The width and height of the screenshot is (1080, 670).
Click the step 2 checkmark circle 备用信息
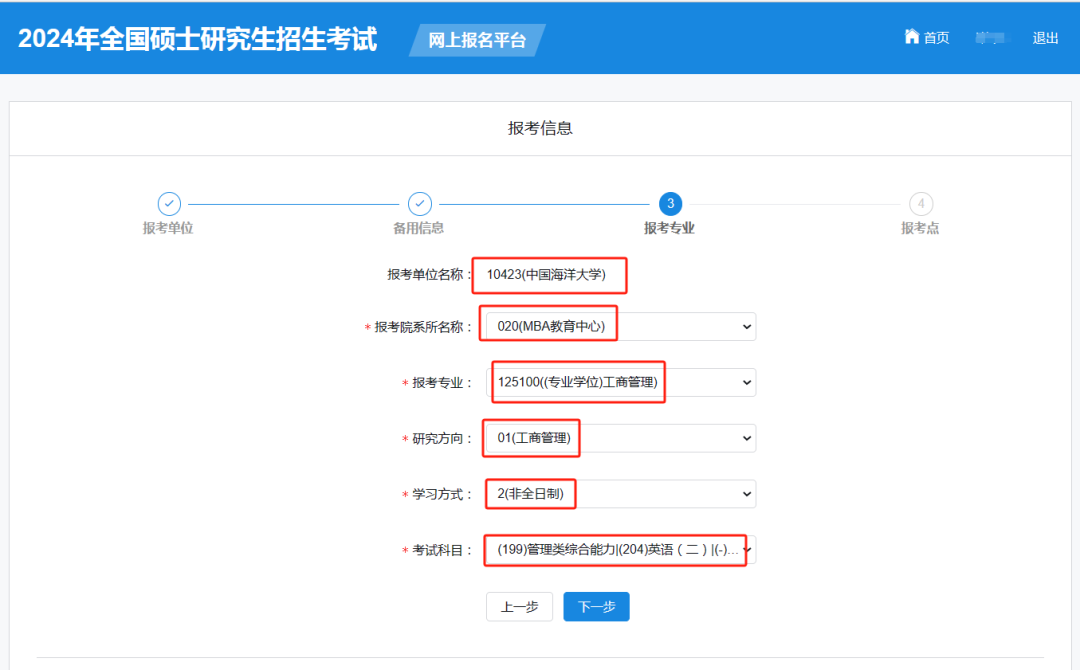(x=419, y=204)
